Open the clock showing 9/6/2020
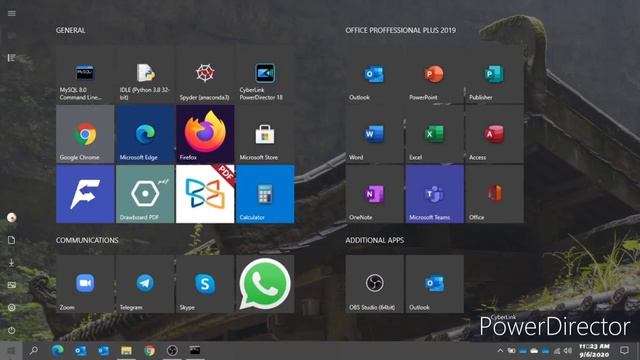 pos(594,351)
